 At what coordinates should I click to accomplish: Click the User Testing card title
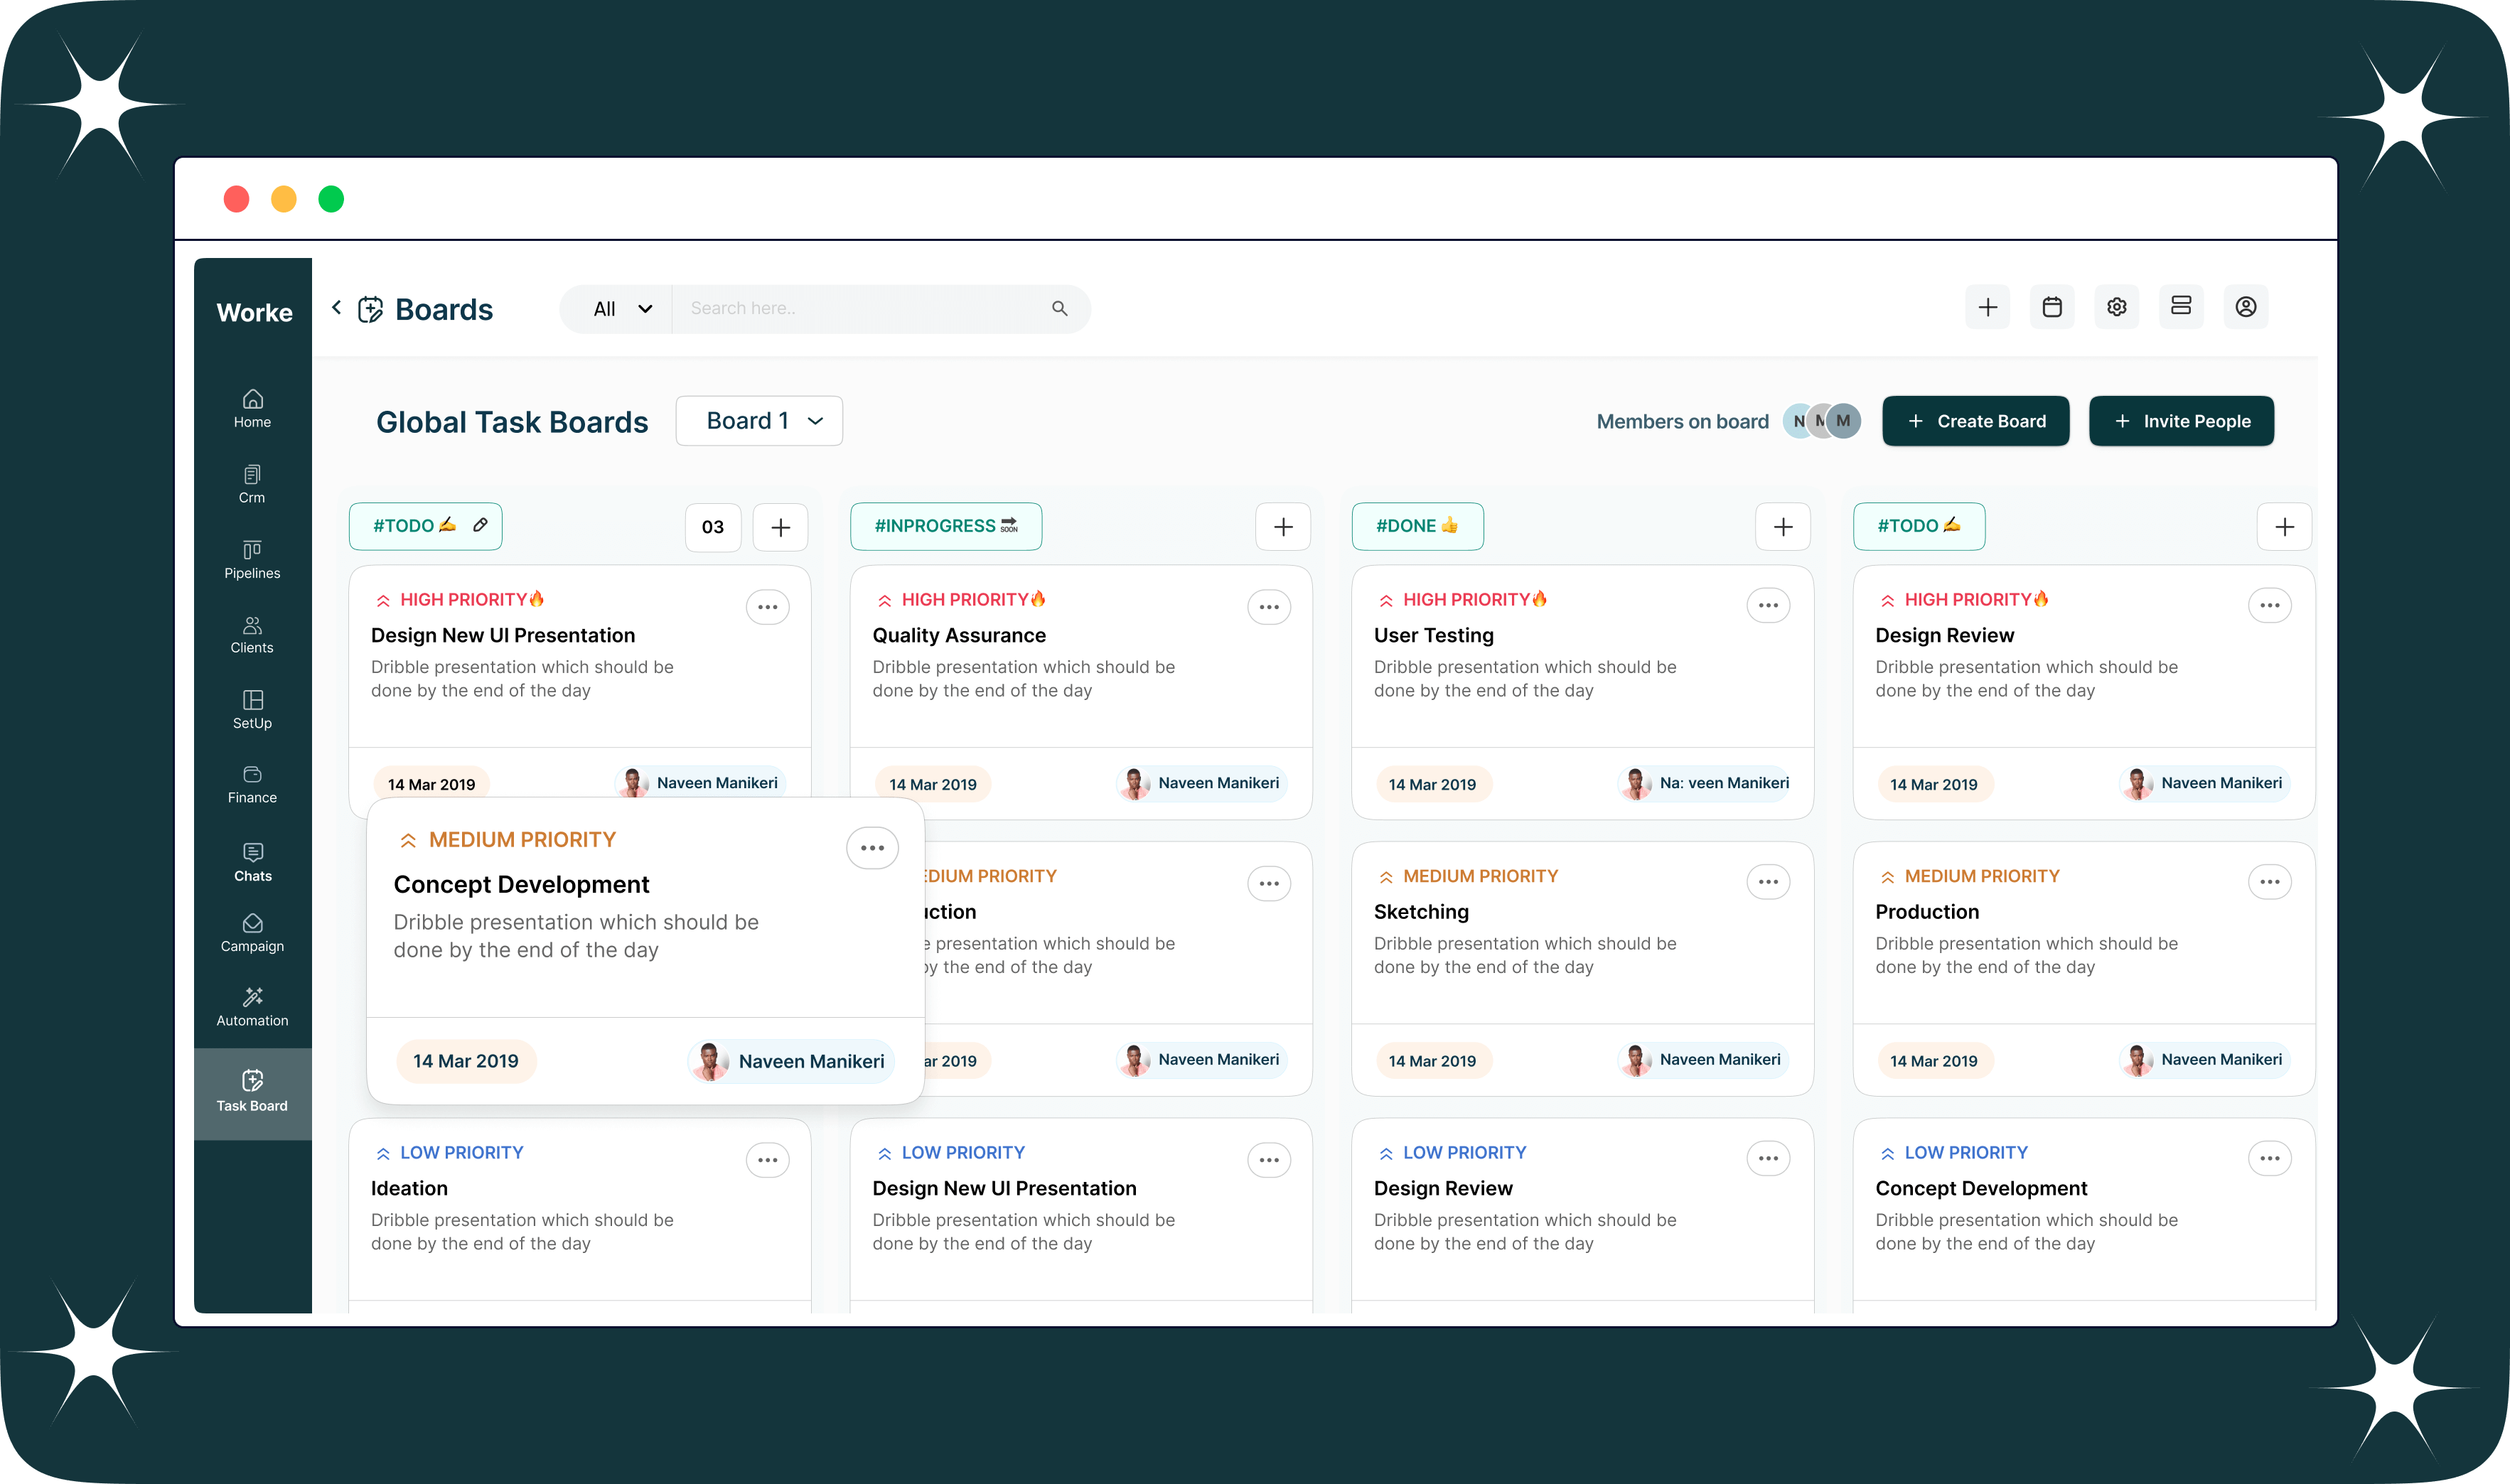(1433, 635)
